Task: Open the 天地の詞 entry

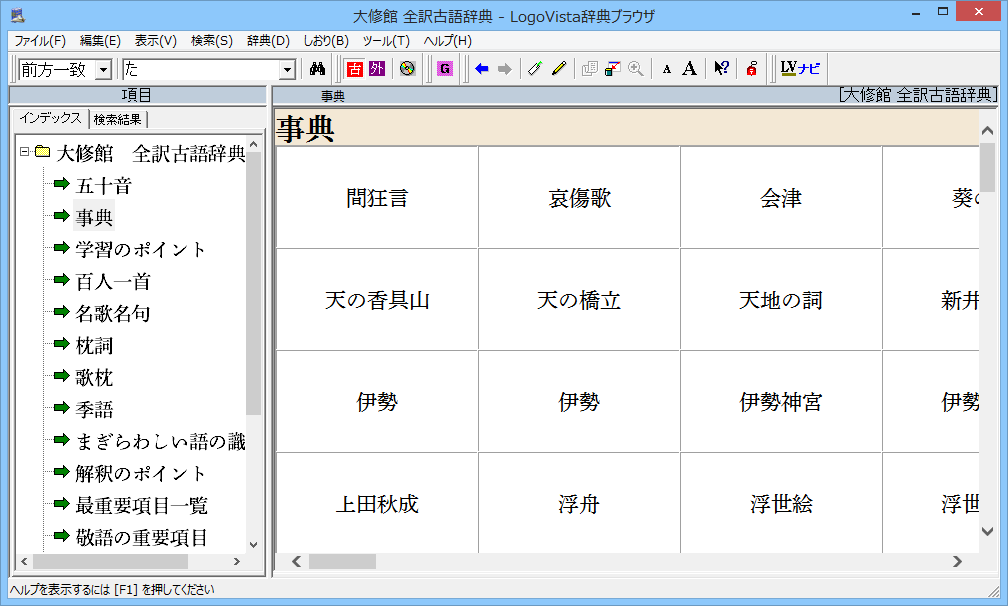Action: pos(781,300)
